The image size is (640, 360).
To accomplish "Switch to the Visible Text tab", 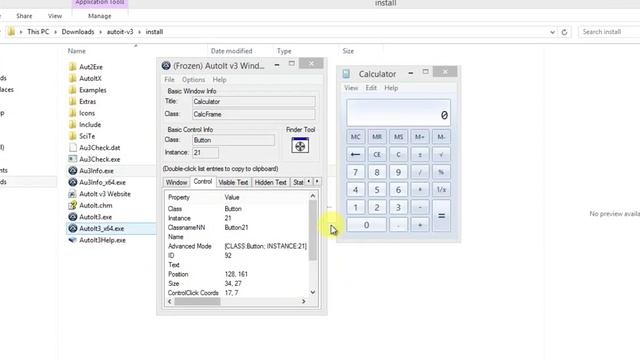I will click(x=233, y=182).
